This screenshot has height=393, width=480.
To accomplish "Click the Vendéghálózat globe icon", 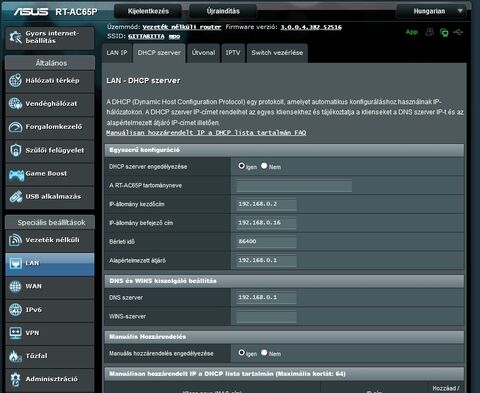I will [x=15, y=104].
